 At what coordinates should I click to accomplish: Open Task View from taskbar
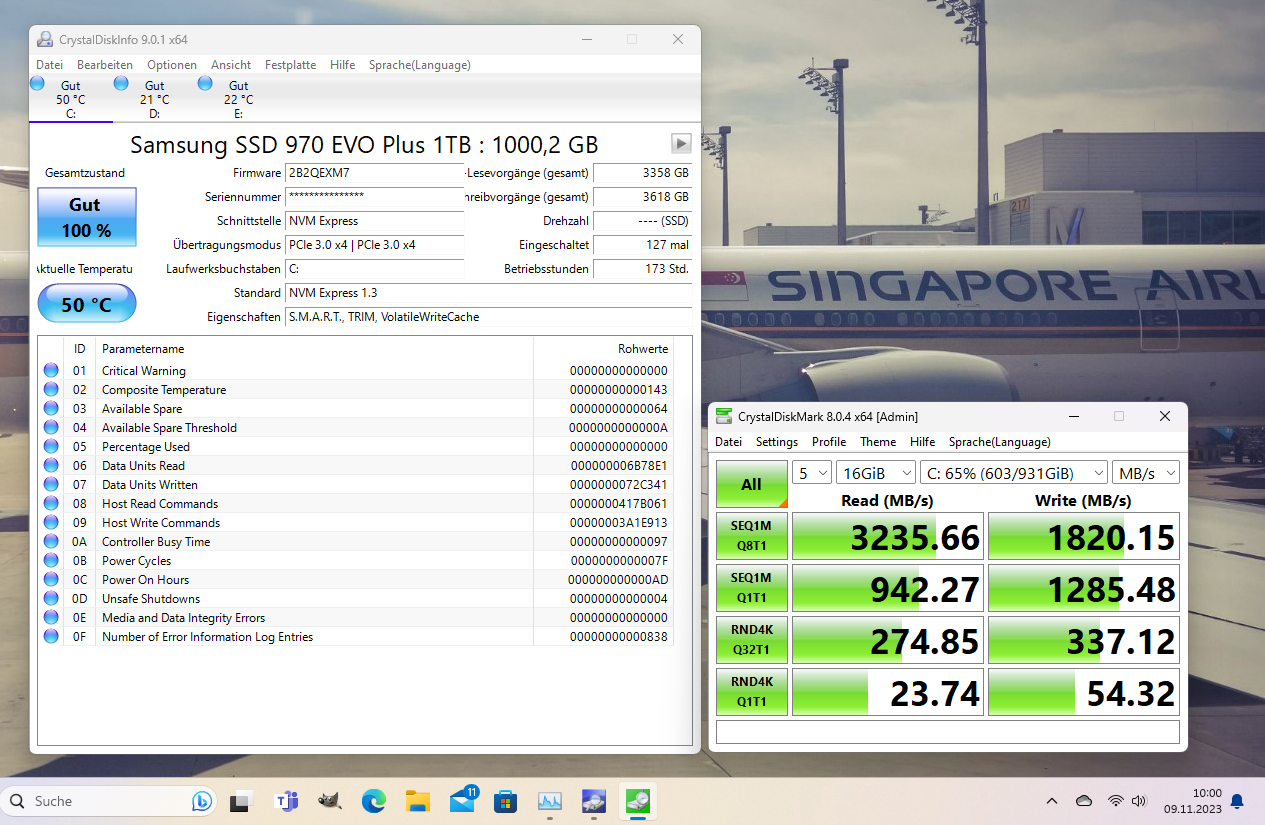(x=240, y=801)
